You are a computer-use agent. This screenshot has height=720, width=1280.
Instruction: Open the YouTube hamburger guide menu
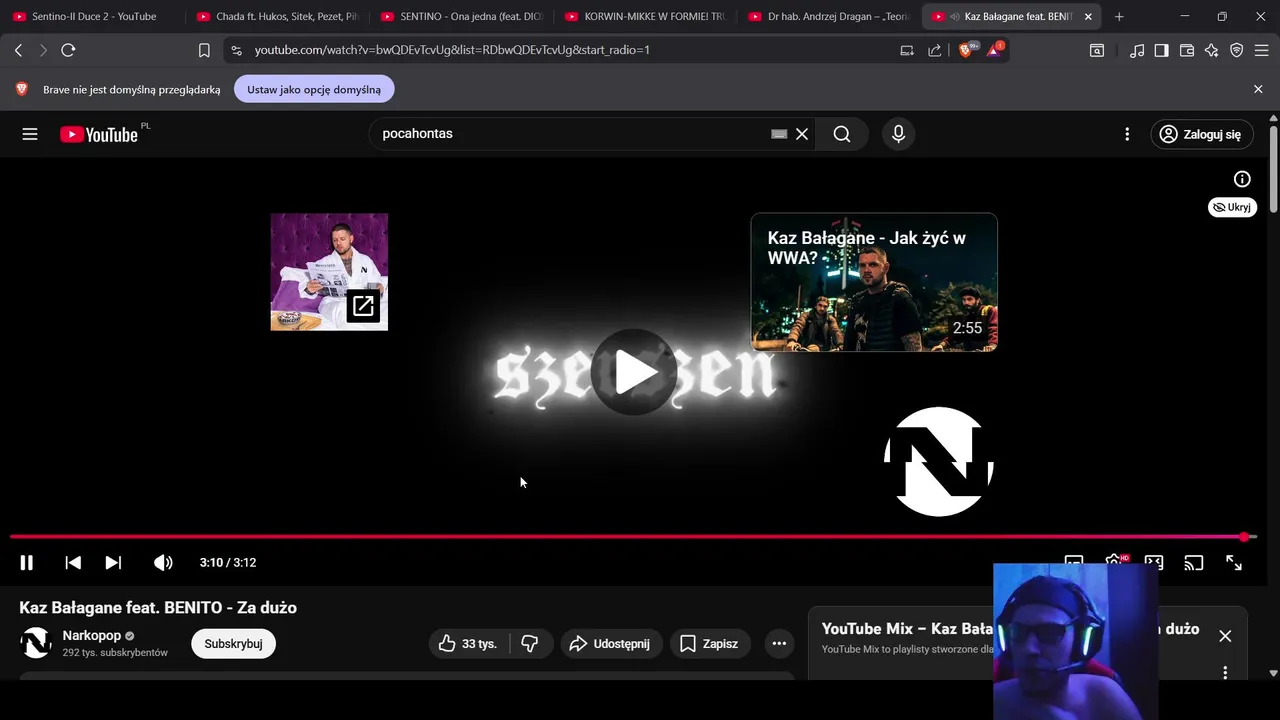[x=30, y=134]
